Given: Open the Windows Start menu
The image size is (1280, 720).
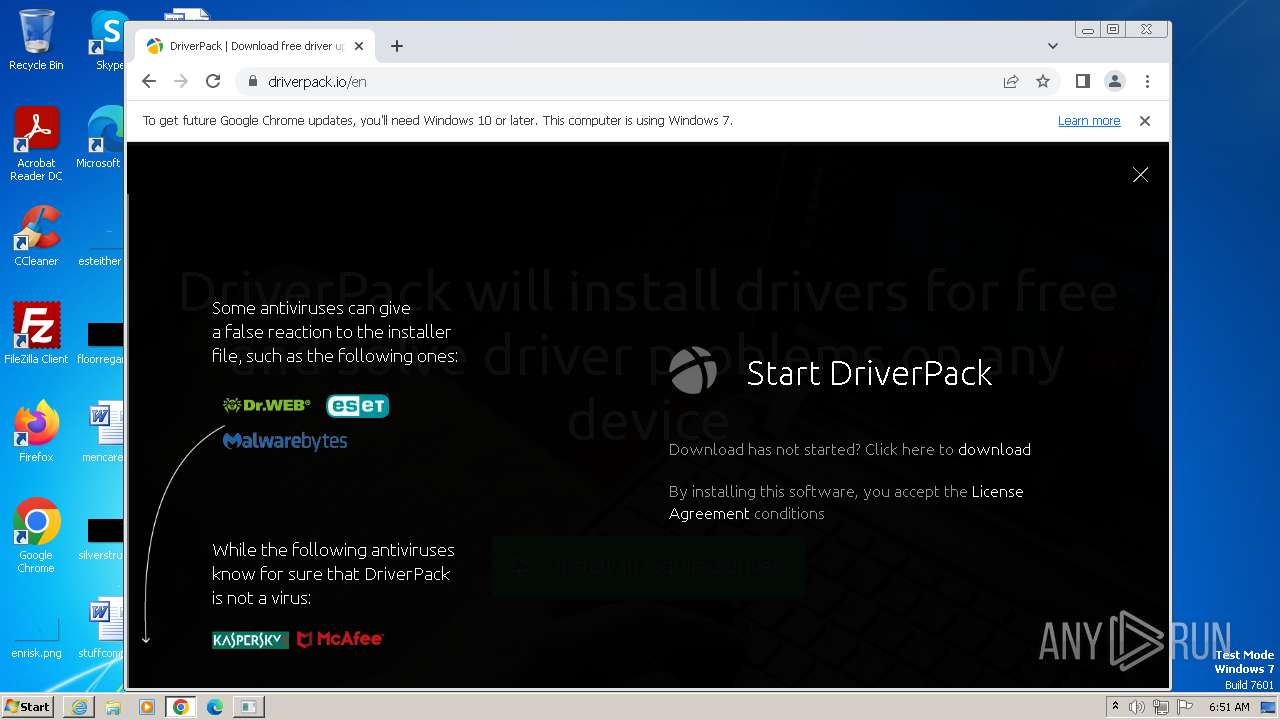Looking at the screenshot, I should [28, 707].
